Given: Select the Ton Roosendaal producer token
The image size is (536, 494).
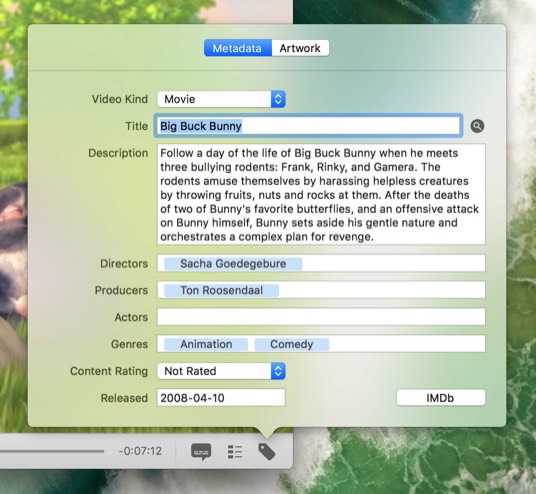Looking at the screenshot, I should tap(222, 290).
